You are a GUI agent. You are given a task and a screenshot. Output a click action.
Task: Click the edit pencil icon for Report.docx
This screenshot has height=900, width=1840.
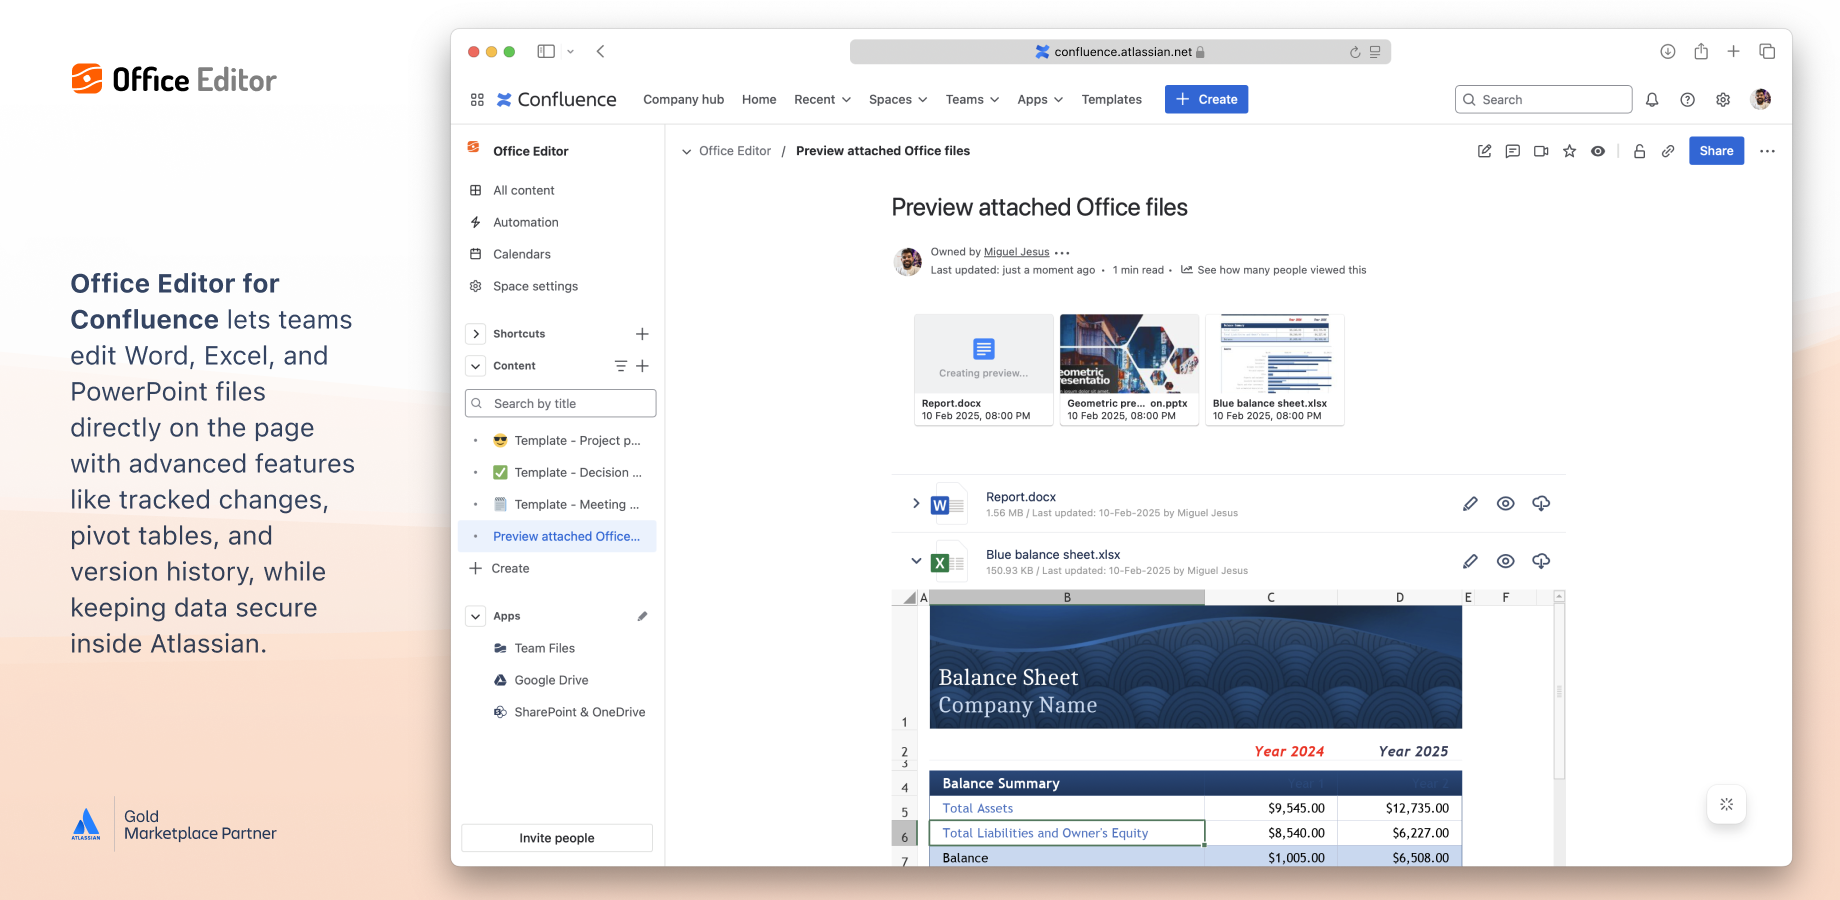[x=1469, y=504]
